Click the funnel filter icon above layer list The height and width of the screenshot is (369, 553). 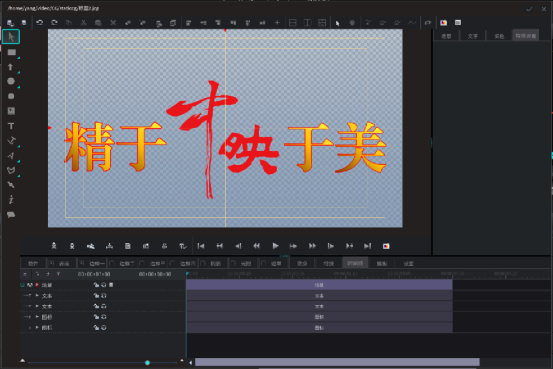58,274
